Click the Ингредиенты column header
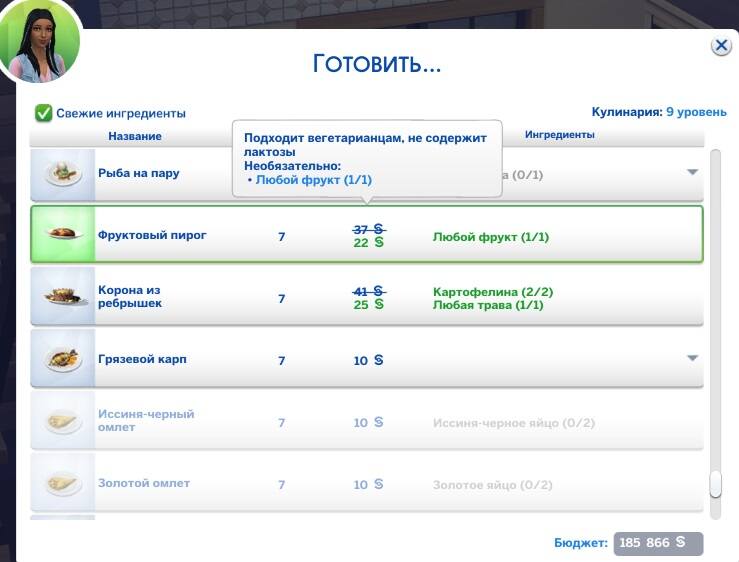Screen dimensions: 739x562 pos(559,135)
